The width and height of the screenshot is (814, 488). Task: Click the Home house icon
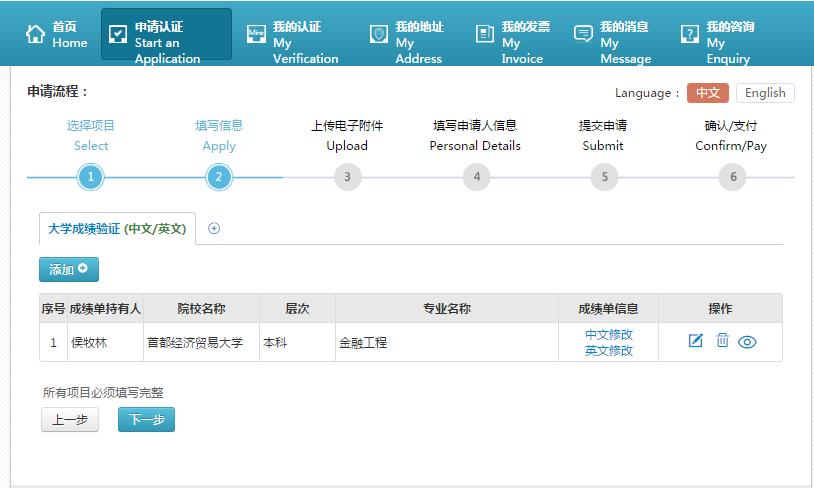pyautogui.click(x=35, y=34)
